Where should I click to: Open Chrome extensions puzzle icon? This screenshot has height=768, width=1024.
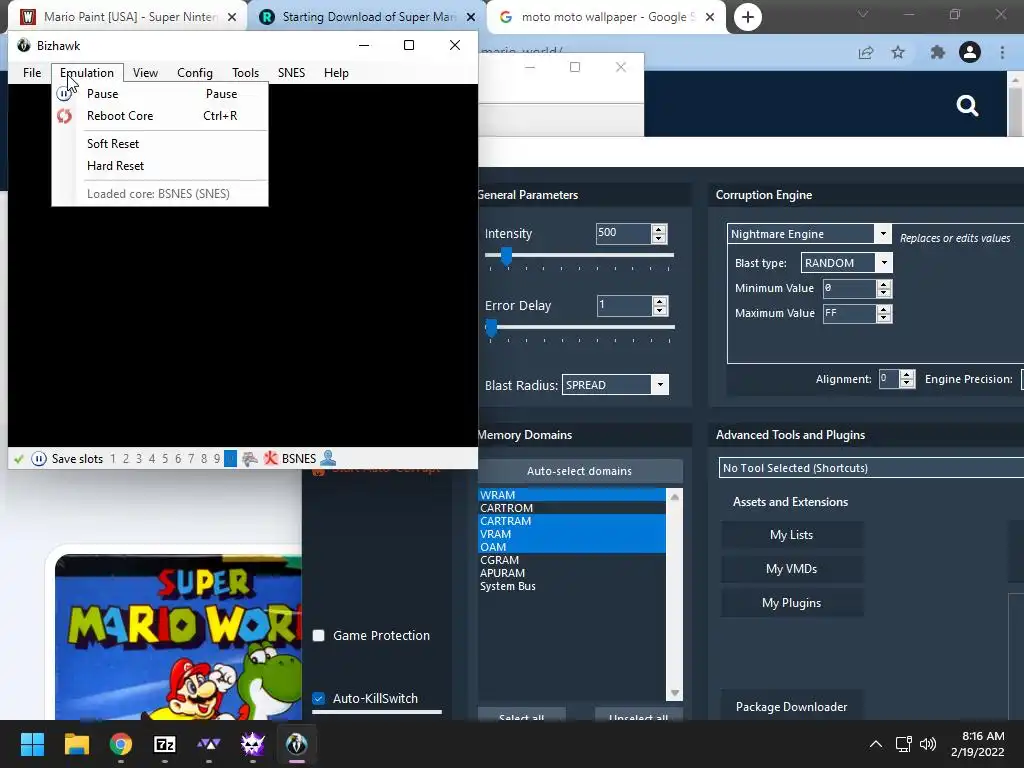tap(937, 52)
